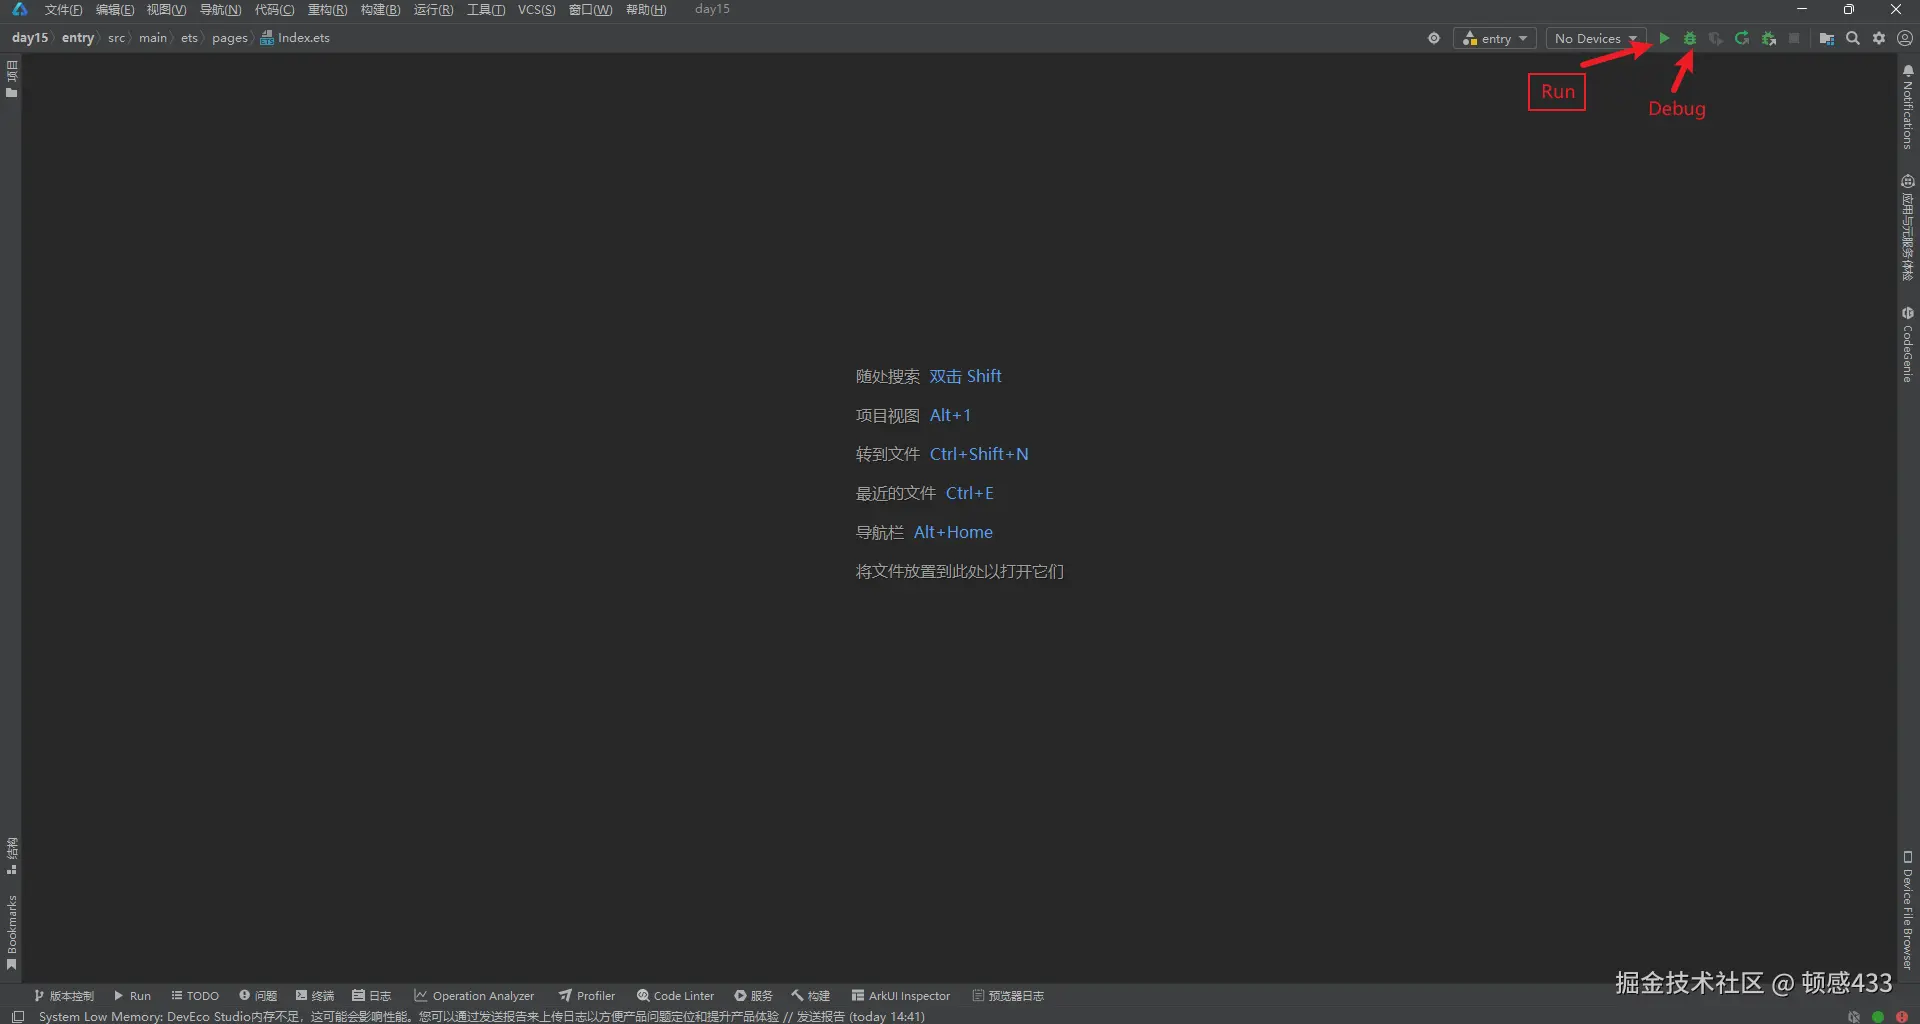This screenshot has height=1024, width=1920.
Task: Click the muted crossed-out status icon
Action: click(1854, 1016)
